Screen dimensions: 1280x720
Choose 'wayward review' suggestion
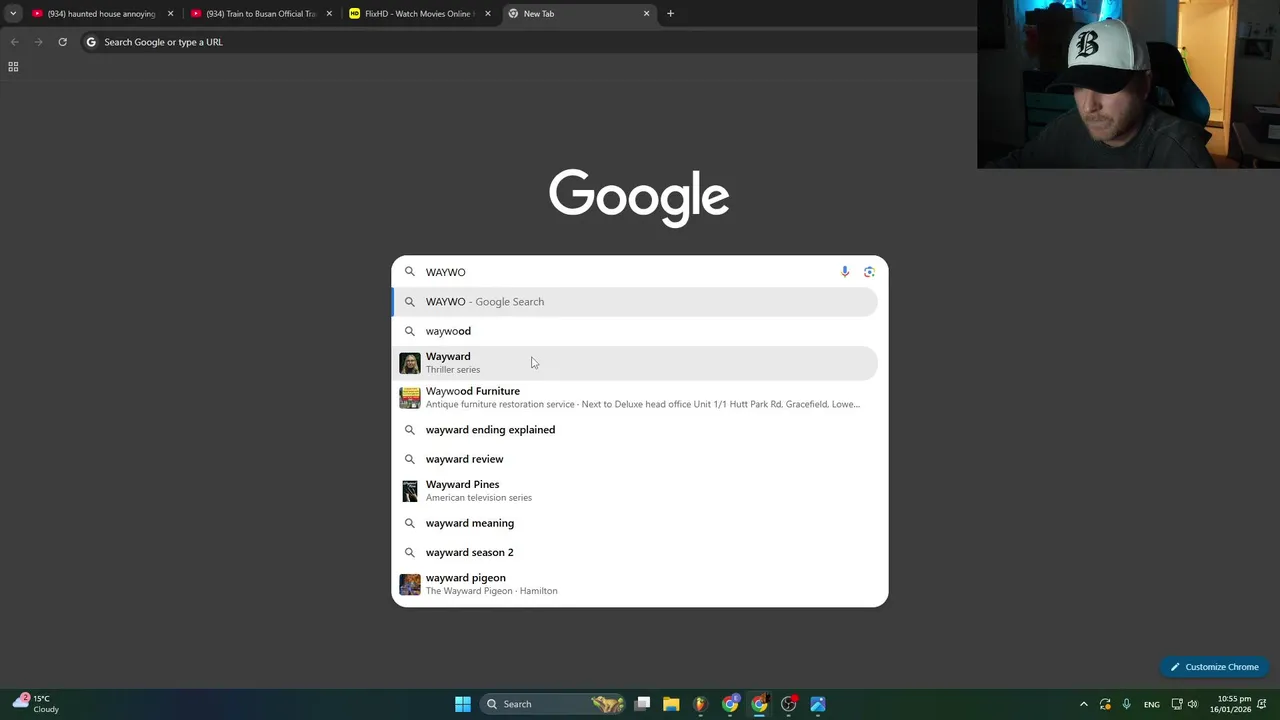coord(635,459)
